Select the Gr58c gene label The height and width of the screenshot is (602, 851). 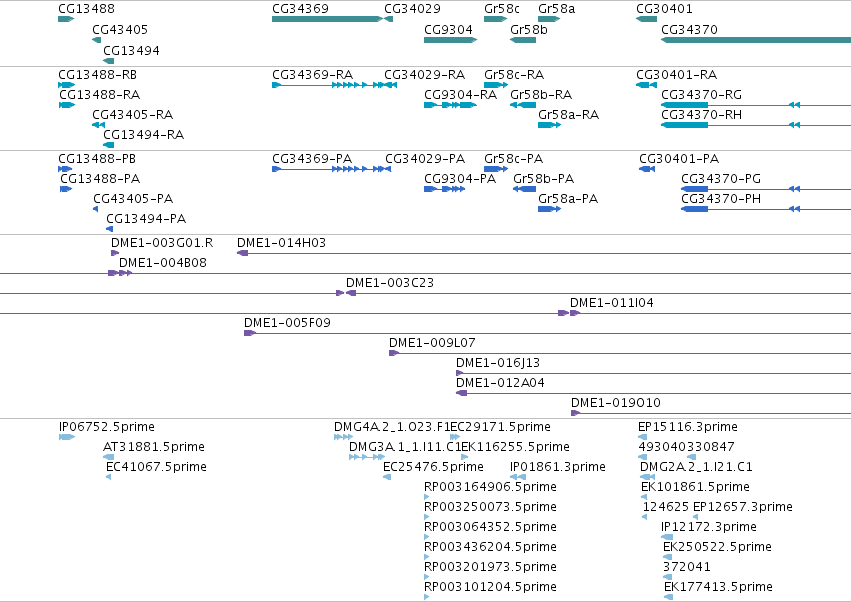tap(502, 9)
